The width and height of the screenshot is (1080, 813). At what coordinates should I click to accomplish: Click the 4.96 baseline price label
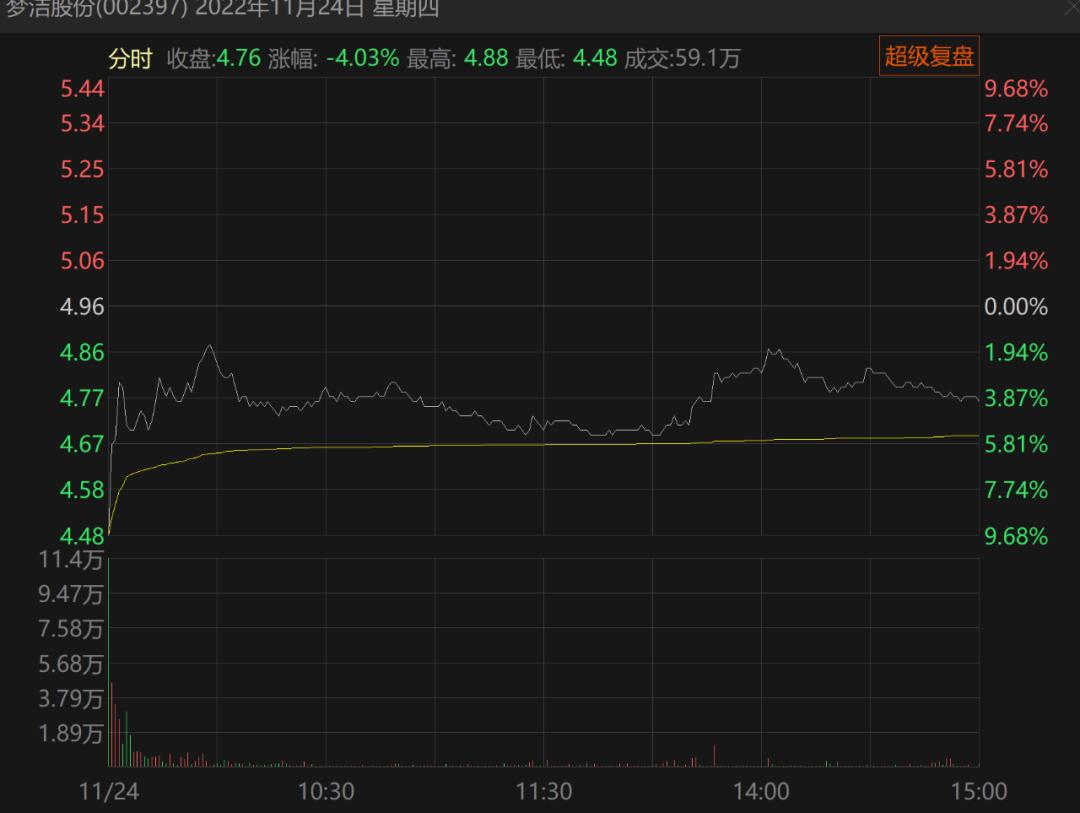click(82, 307)
